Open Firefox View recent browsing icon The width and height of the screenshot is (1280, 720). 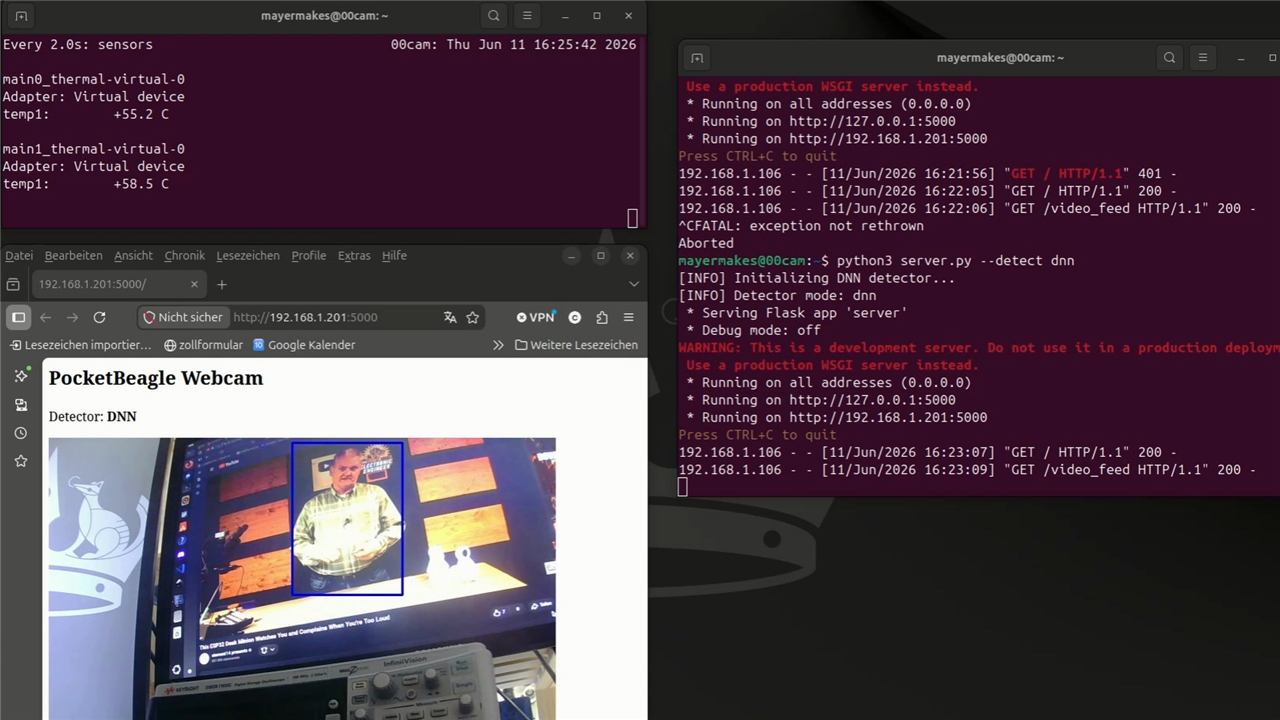13,285
